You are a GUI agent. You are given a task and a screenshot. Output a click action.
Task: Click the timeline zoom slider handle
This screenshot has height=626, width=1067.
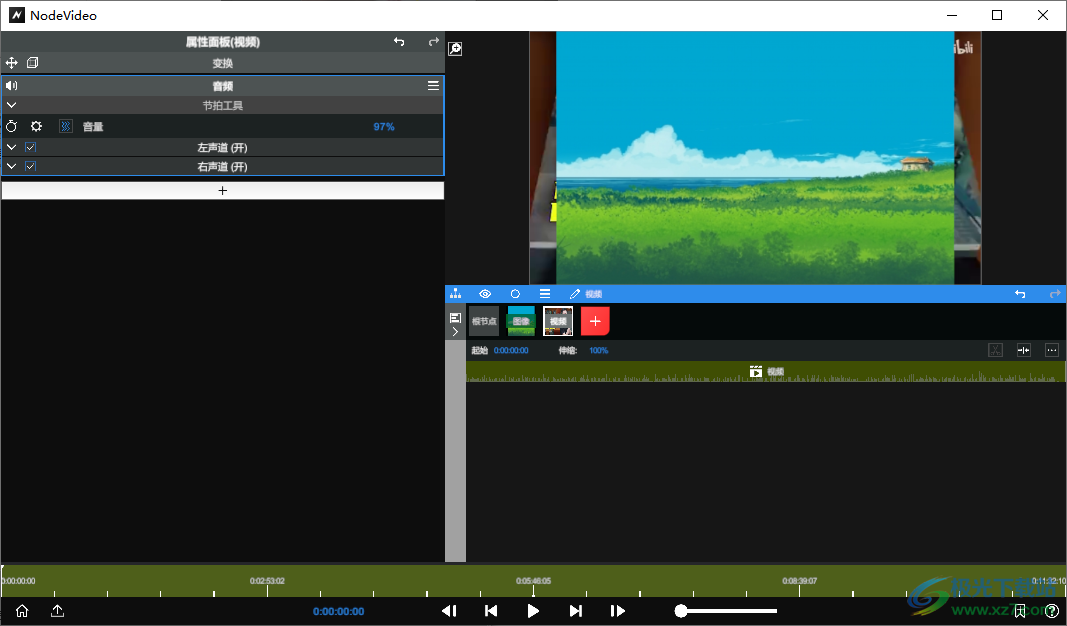(x=680, y=611)
